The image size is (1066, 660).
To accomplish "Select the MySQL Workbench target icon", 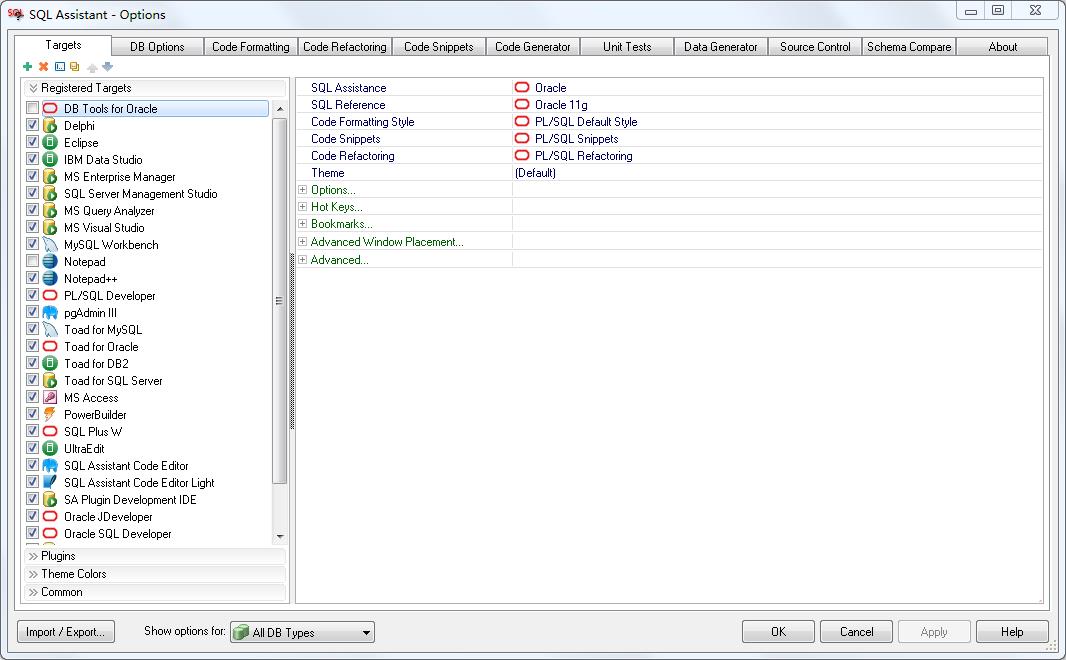I will pyautogui.click(x=48, y=244).
